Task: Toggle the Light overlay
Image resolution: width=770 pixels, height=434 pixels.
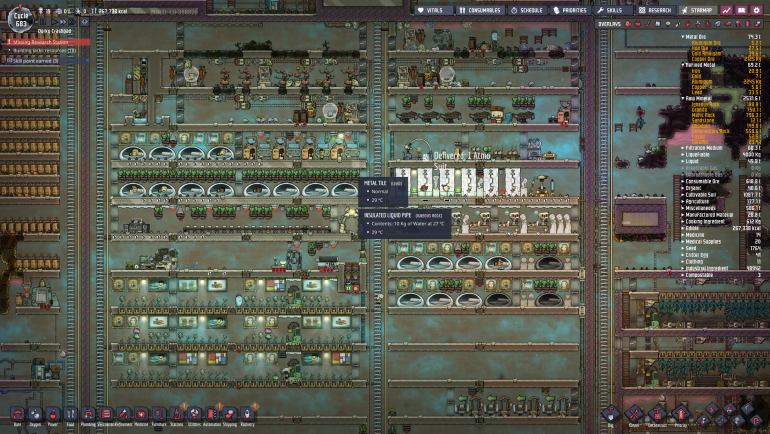Action: (668, 24)
